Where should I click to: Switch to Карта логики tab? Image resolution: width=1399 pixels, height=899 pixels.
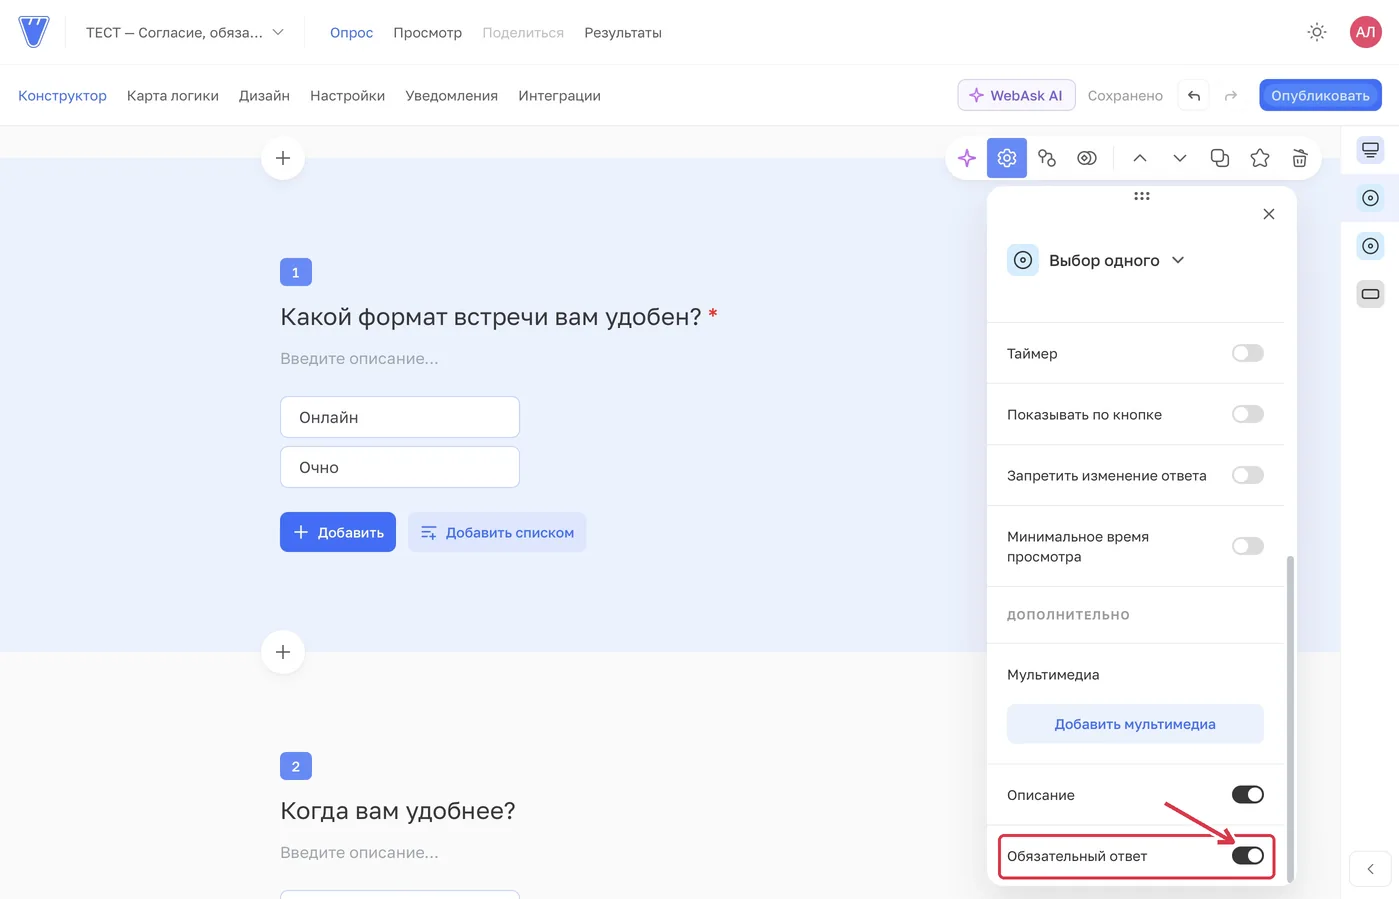173,96
